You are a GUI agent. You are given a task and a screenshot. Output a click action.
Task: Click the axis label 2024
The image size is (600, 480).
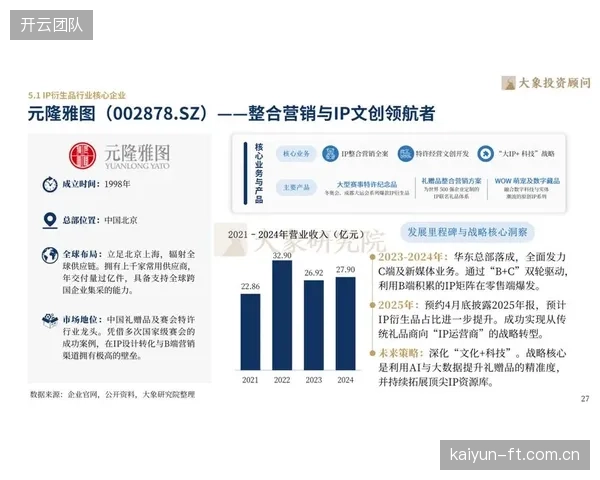346,380
